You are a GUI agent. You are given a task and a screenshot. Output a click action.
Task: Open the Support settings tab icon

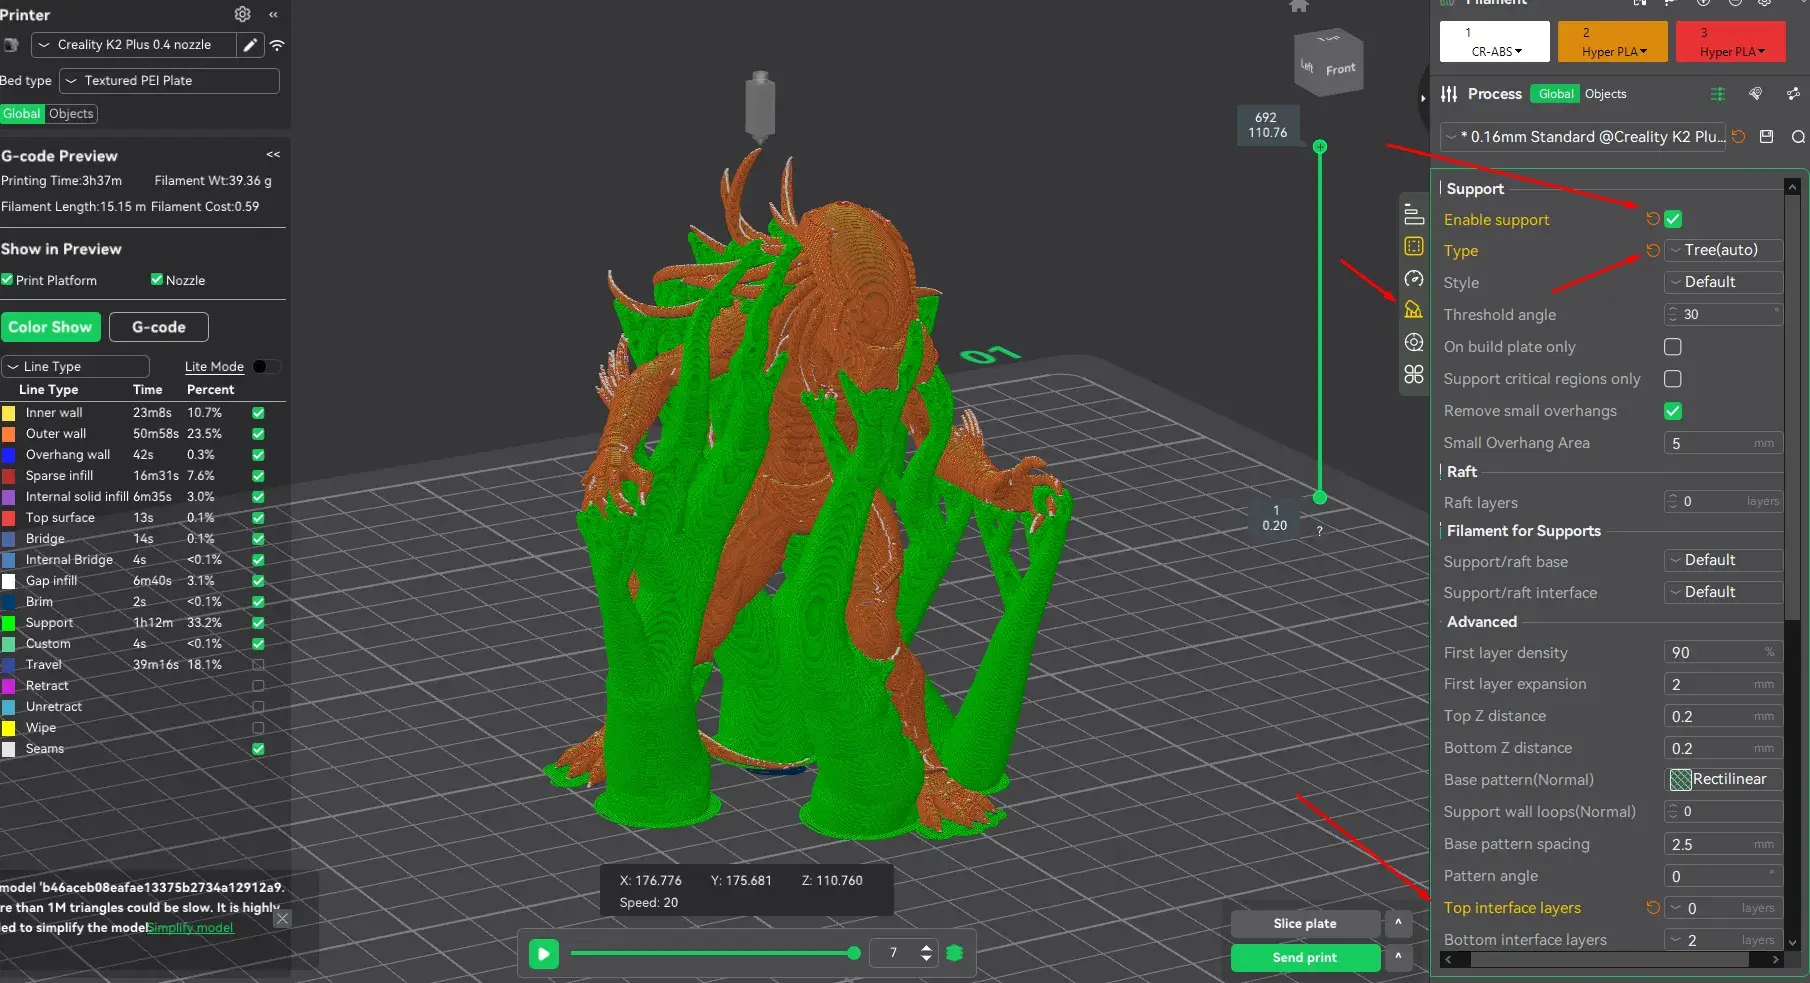pos(1413,310)
